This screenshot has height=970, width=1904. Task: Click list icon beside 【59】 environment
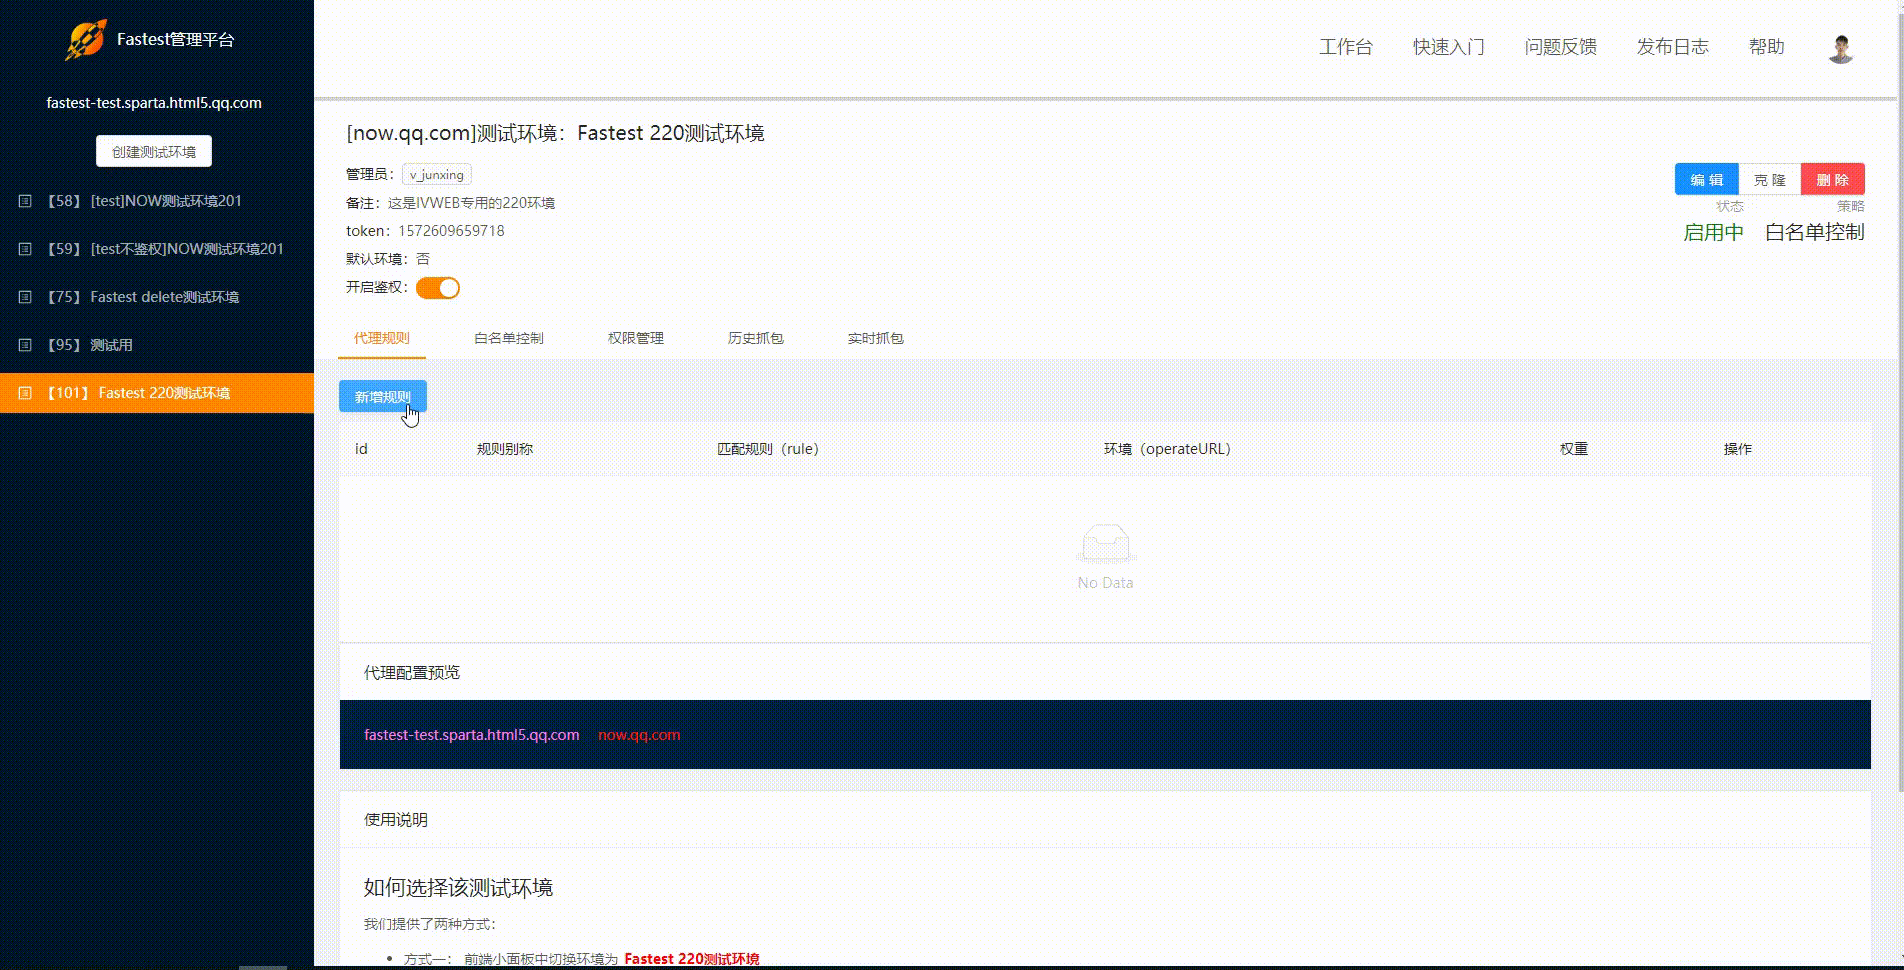coord(26,249)
